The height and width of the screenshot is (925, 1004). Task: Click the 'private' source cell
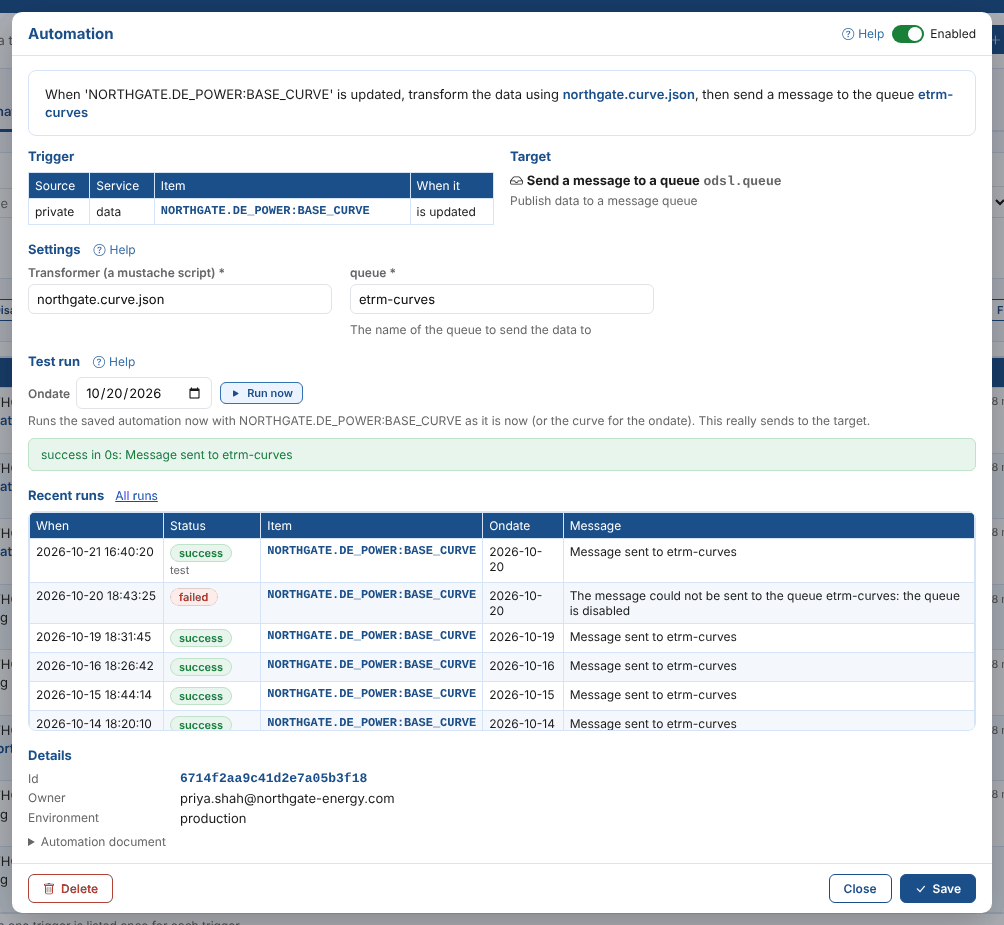click(59, 211)
